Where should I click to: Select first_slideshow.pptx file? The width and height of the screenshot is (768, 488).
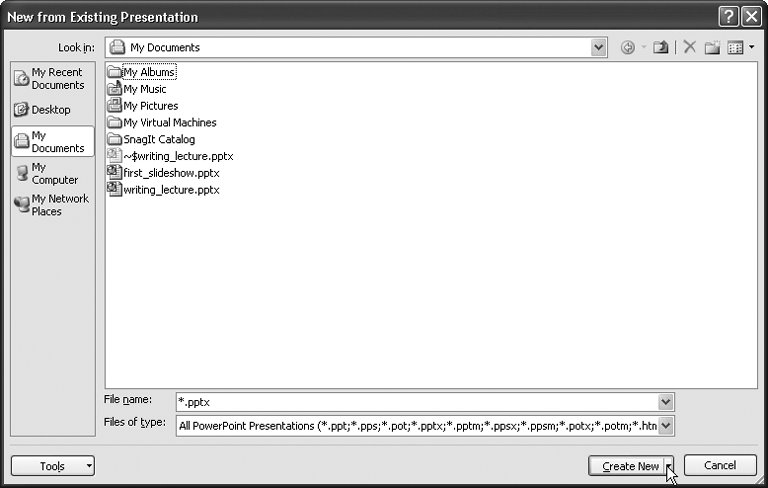(x=163, y=173)
